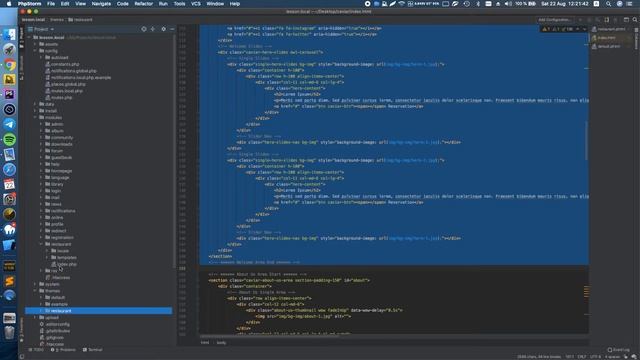Screen dimensions: 640x360
Task: Open the Structure vertical tool window tab
Action: click(x=22, y=67)
